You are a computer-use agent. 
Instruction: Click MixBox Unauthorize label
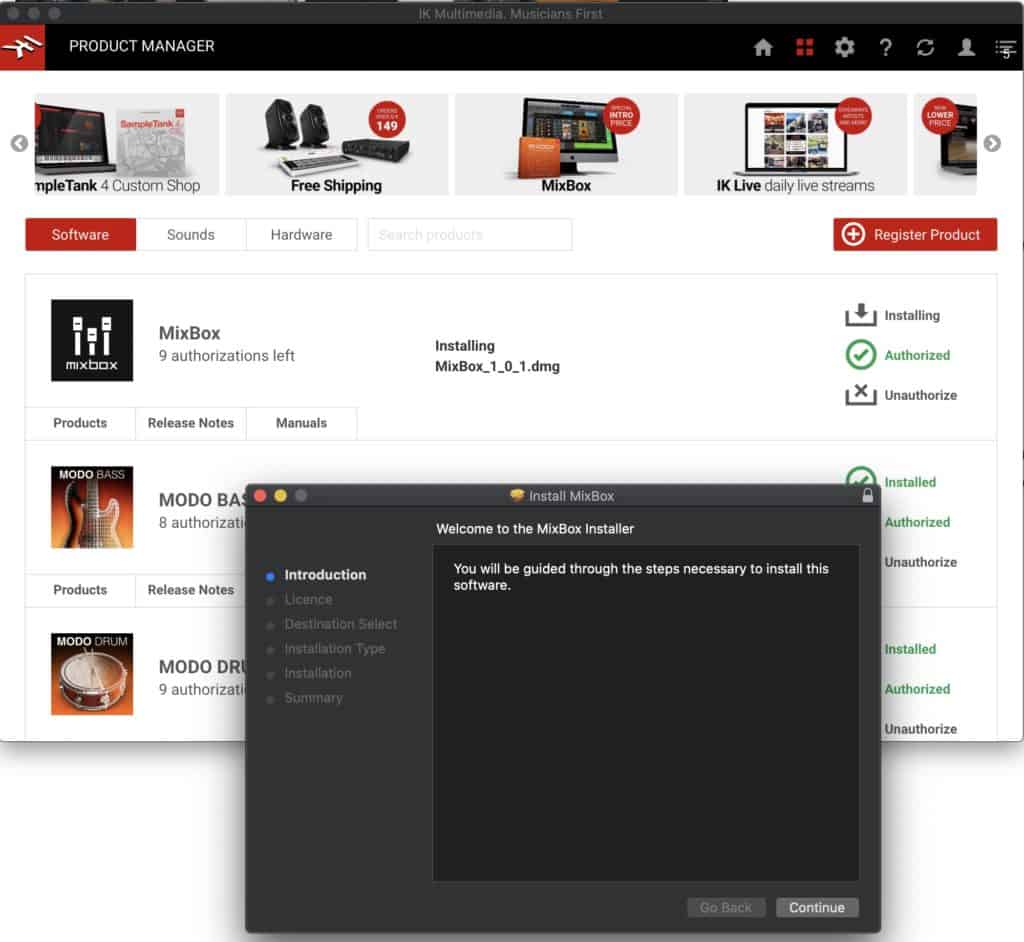point(921,395)
